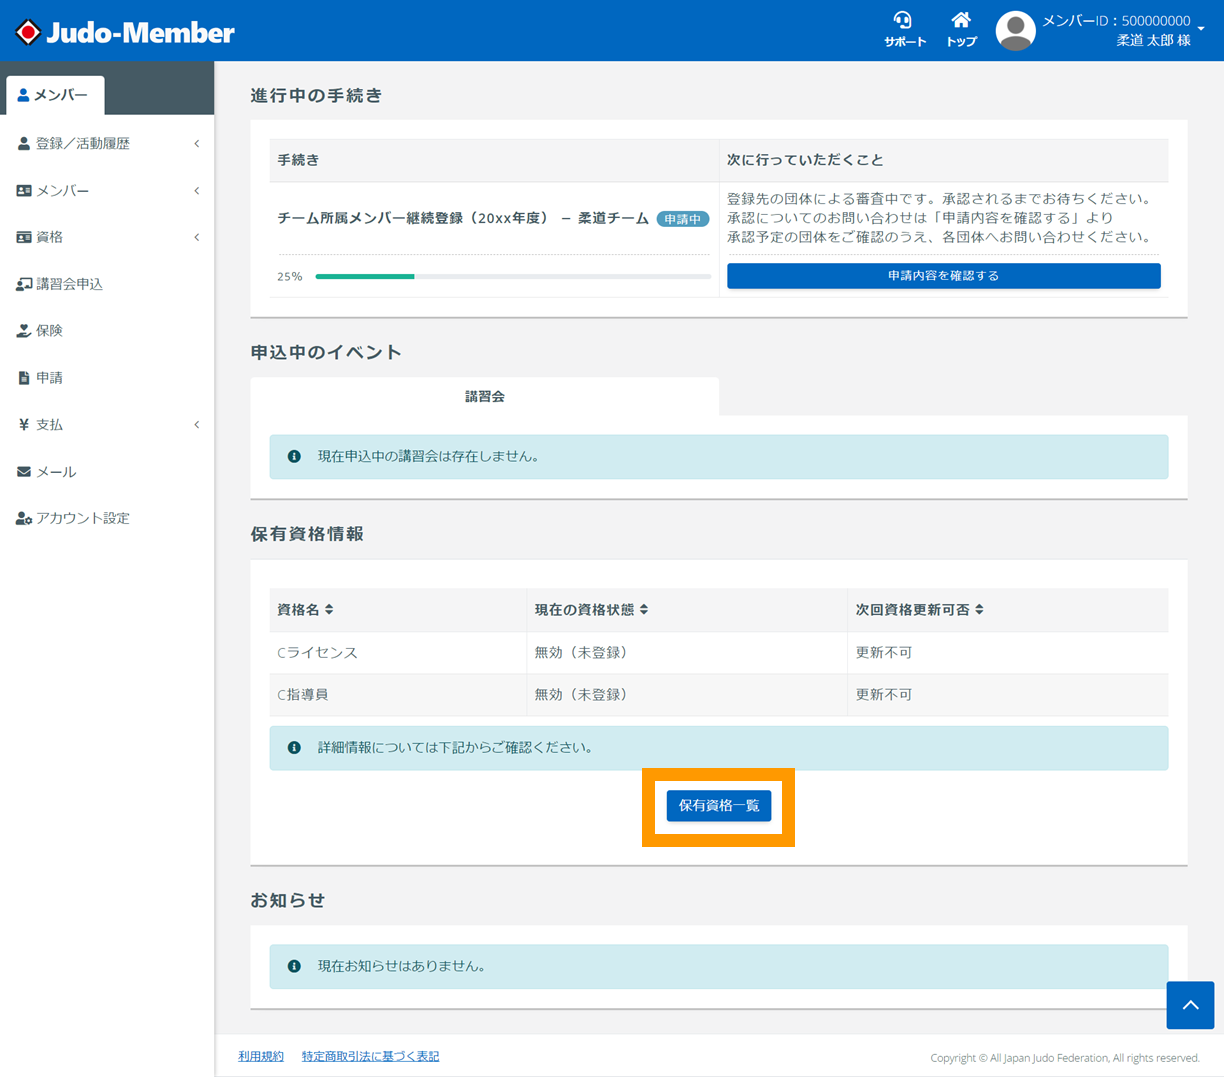Click the チーム所属メンバー継続登録 procedure title
Image resolution: width=1224 pixels, height=1077 pixels.
pyautogui.click(x=463, y=219)
